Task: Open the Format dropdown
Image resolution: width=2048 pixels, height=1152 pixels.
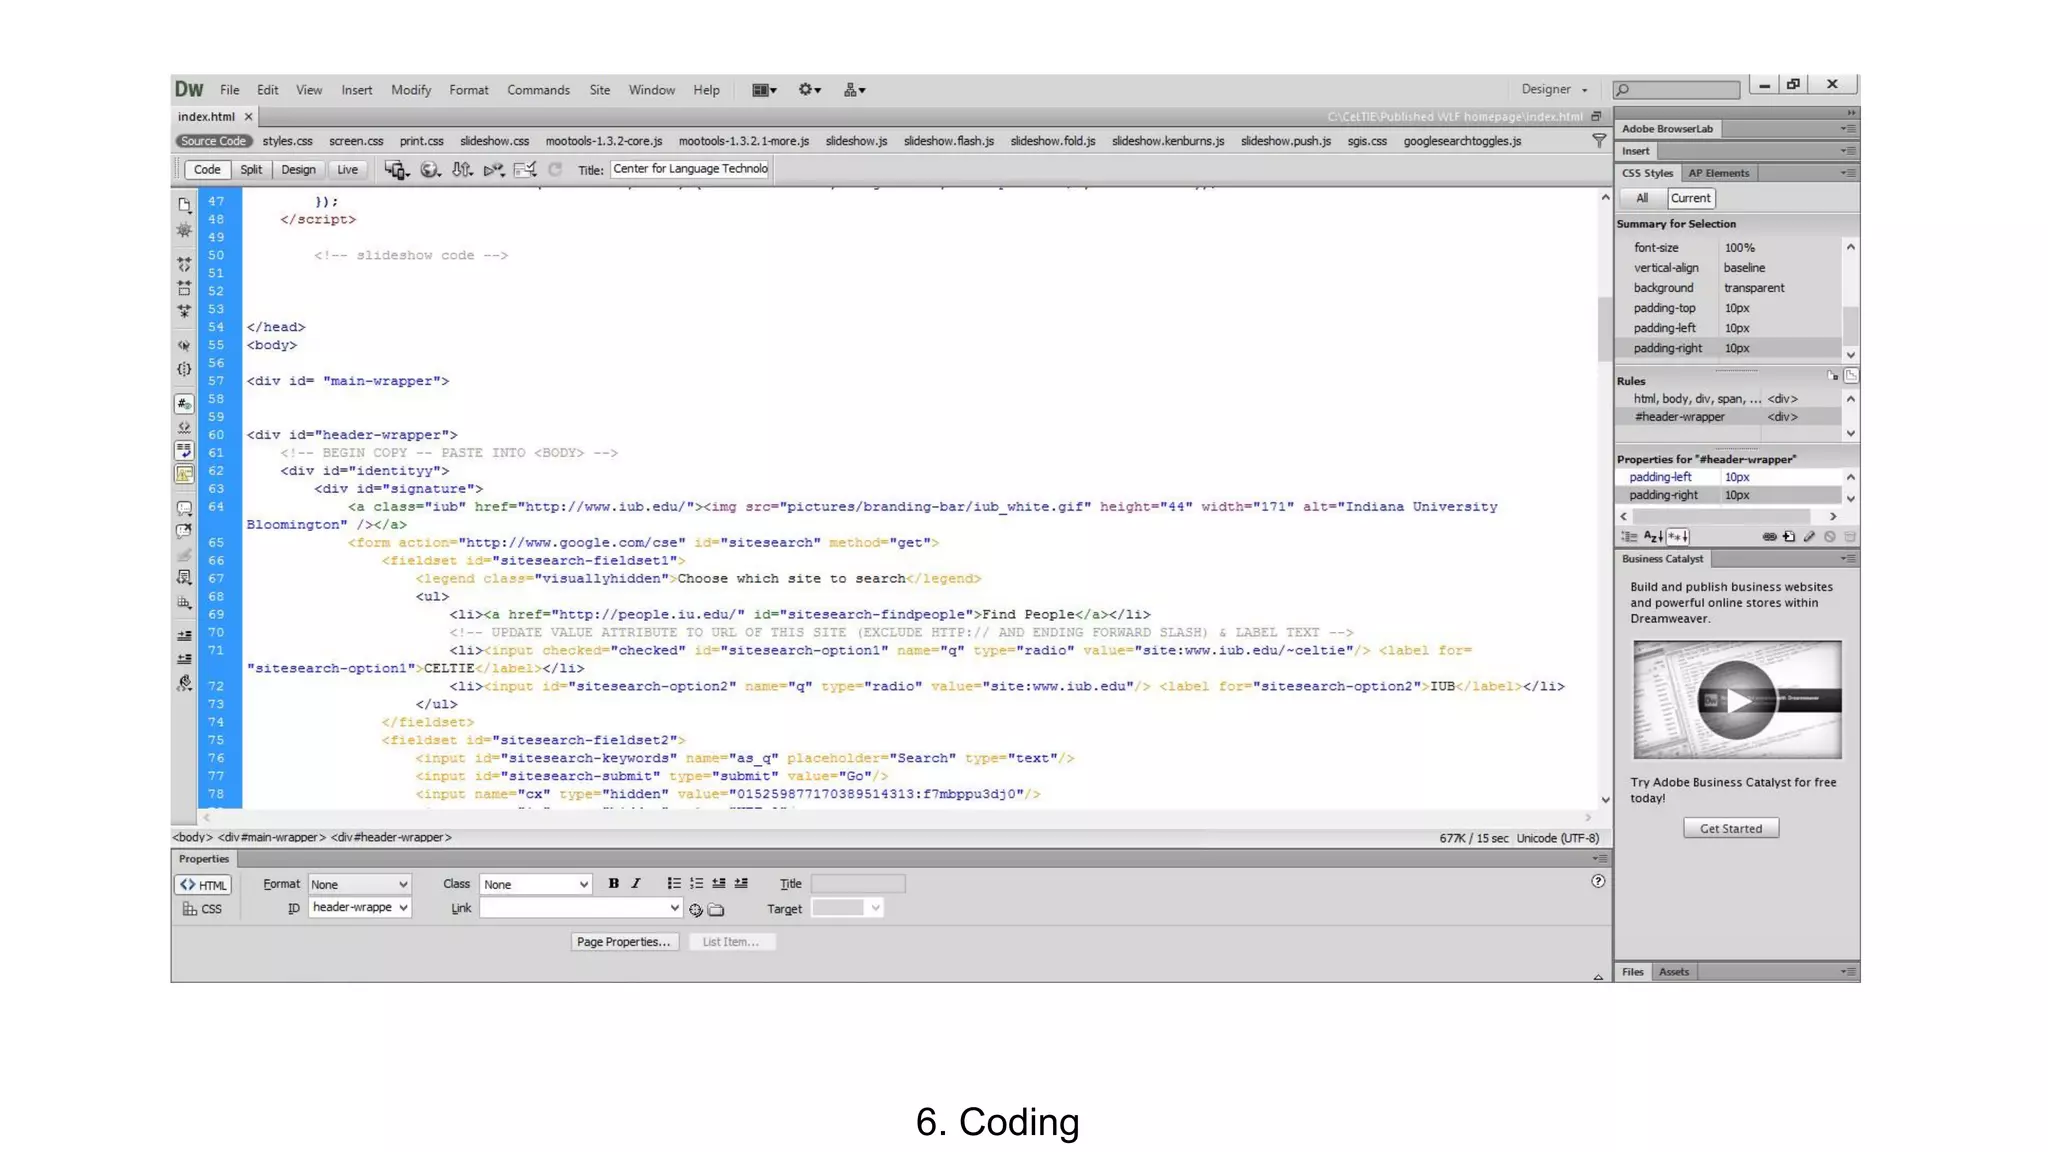Action: click(x=359, y=884)
